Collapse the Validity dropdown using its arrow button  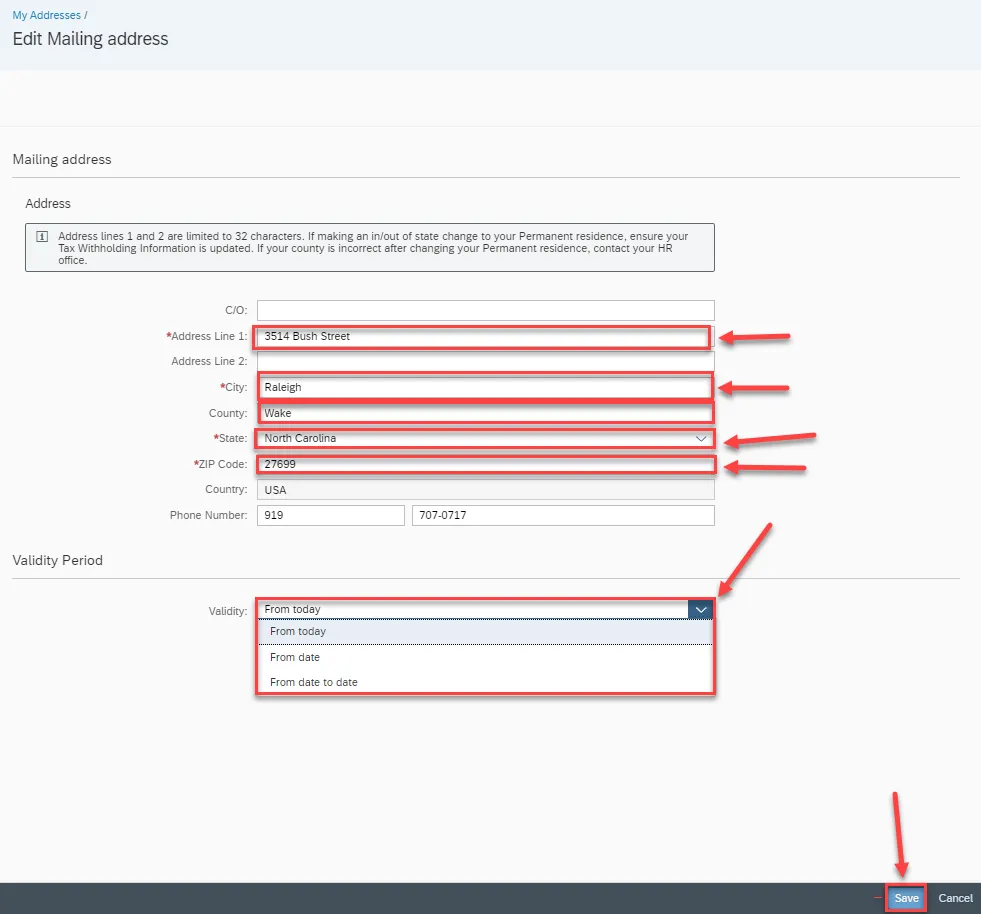(701, 609)
